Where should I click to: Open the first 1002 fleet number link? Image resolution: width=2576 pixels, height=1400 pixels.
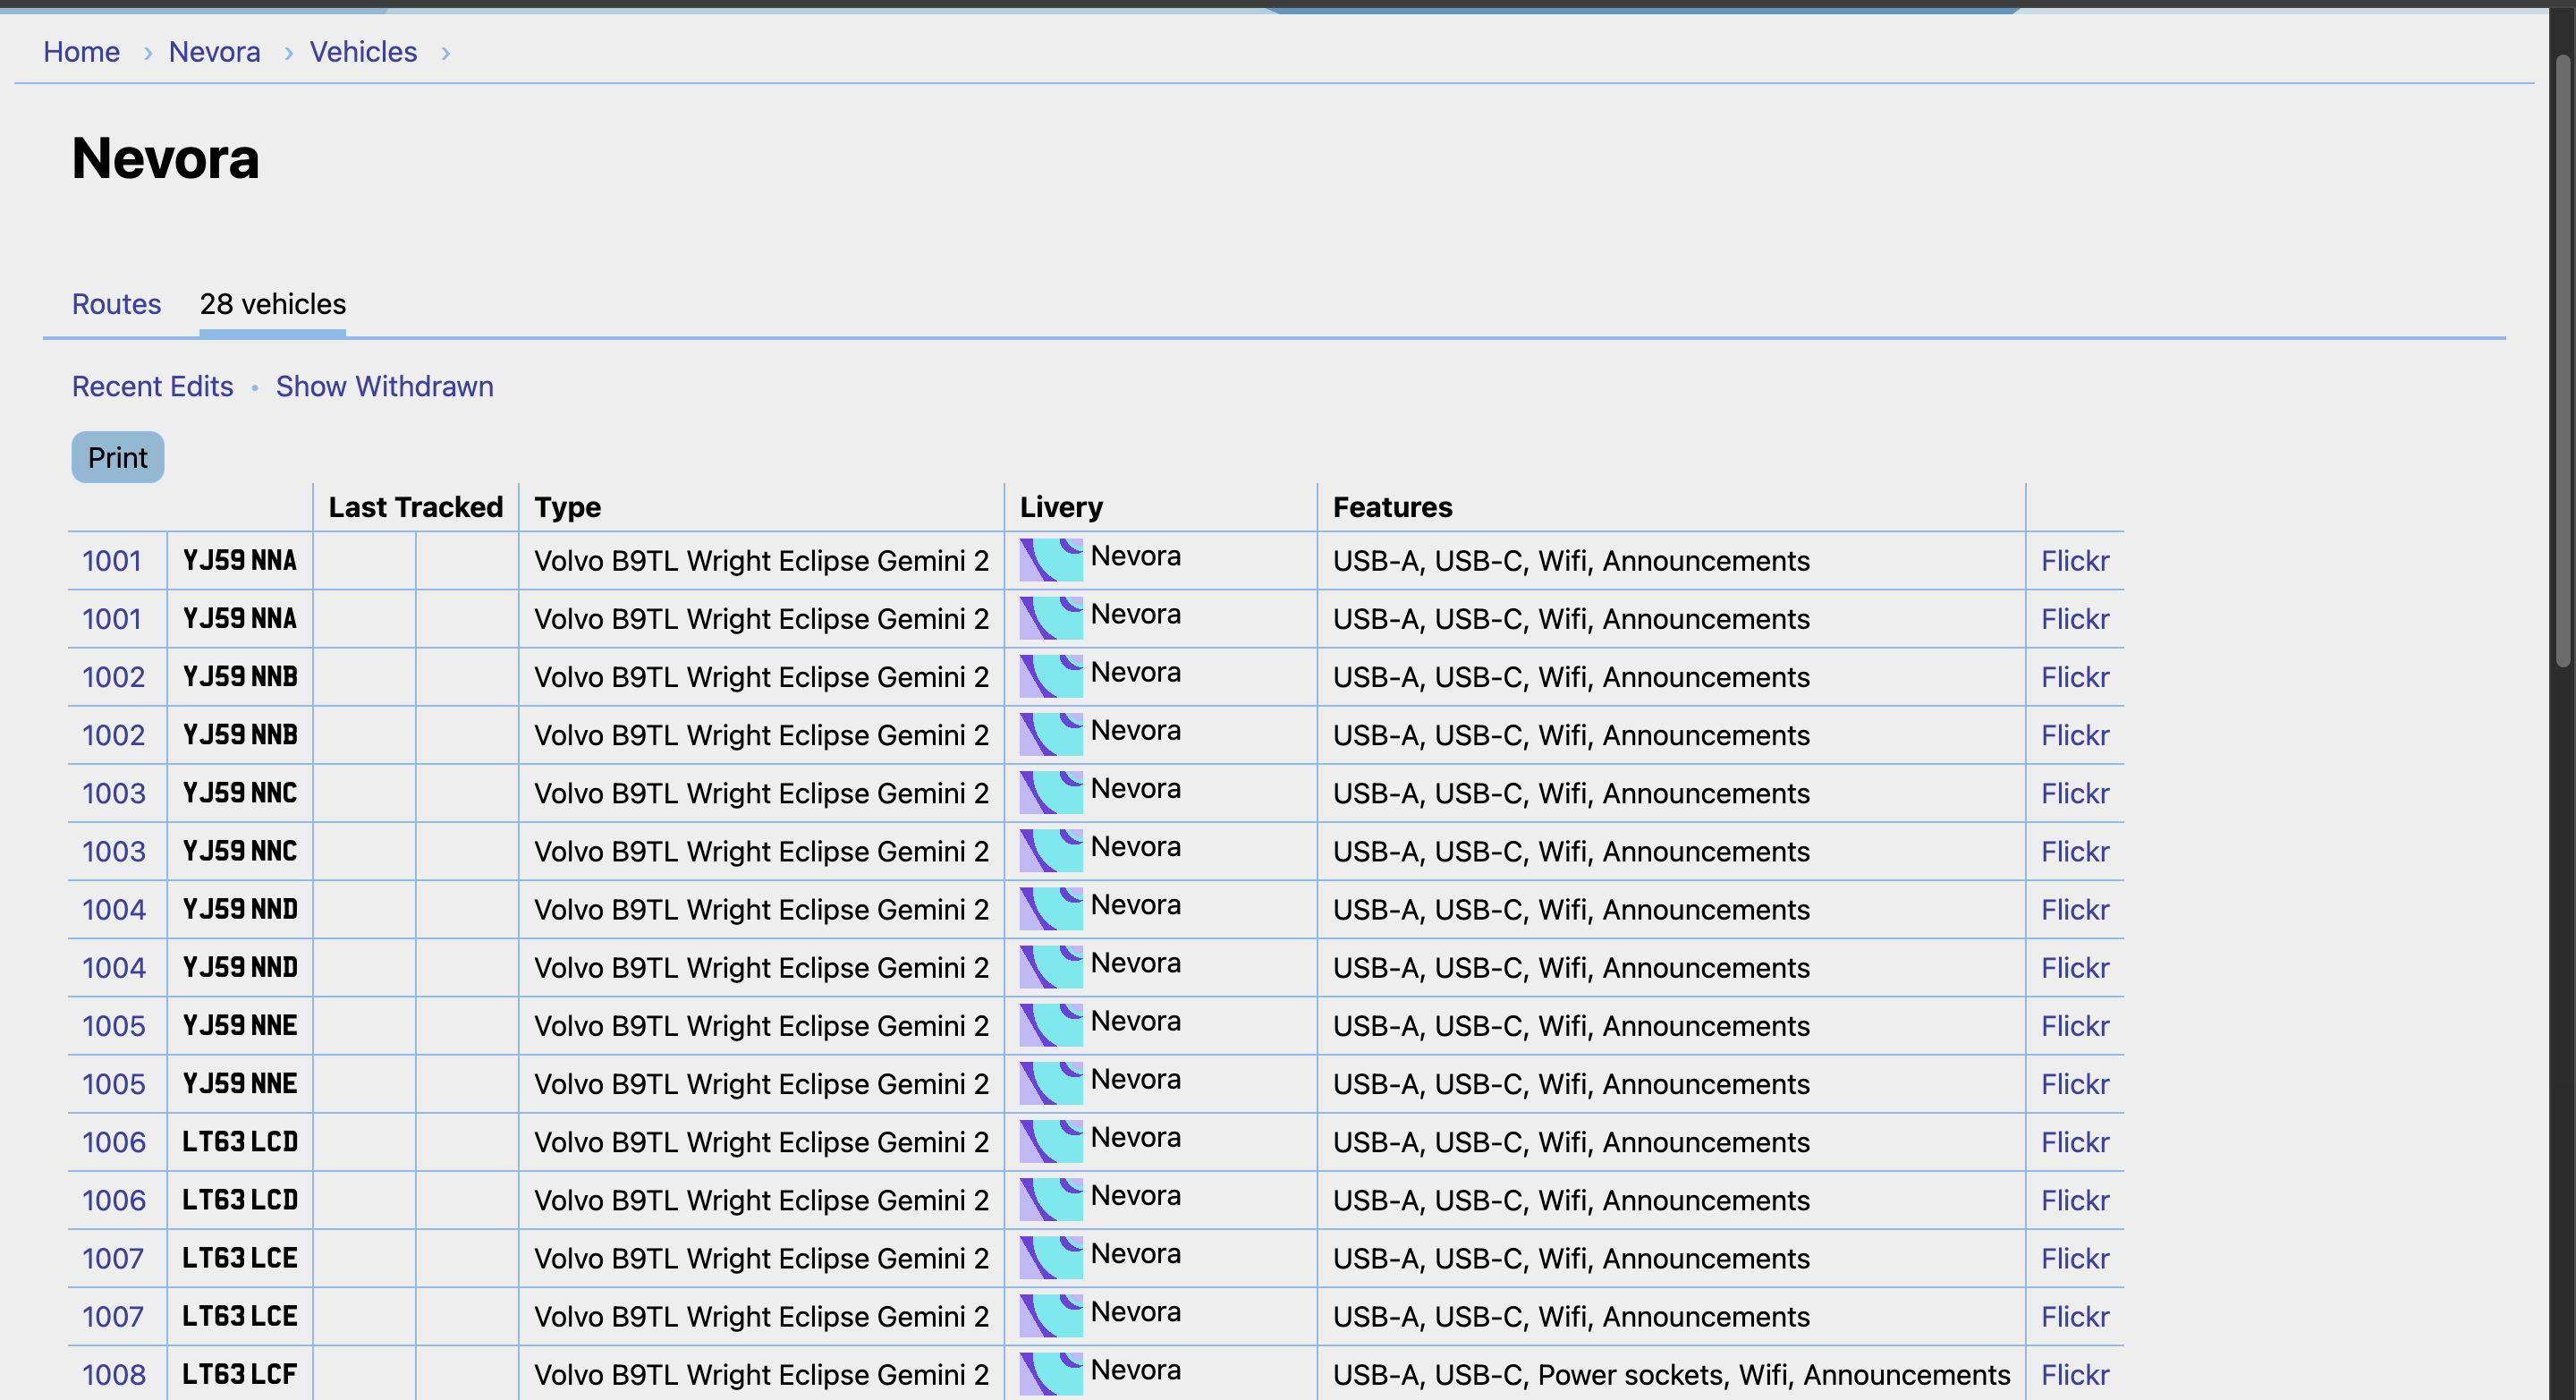[114, 677]
